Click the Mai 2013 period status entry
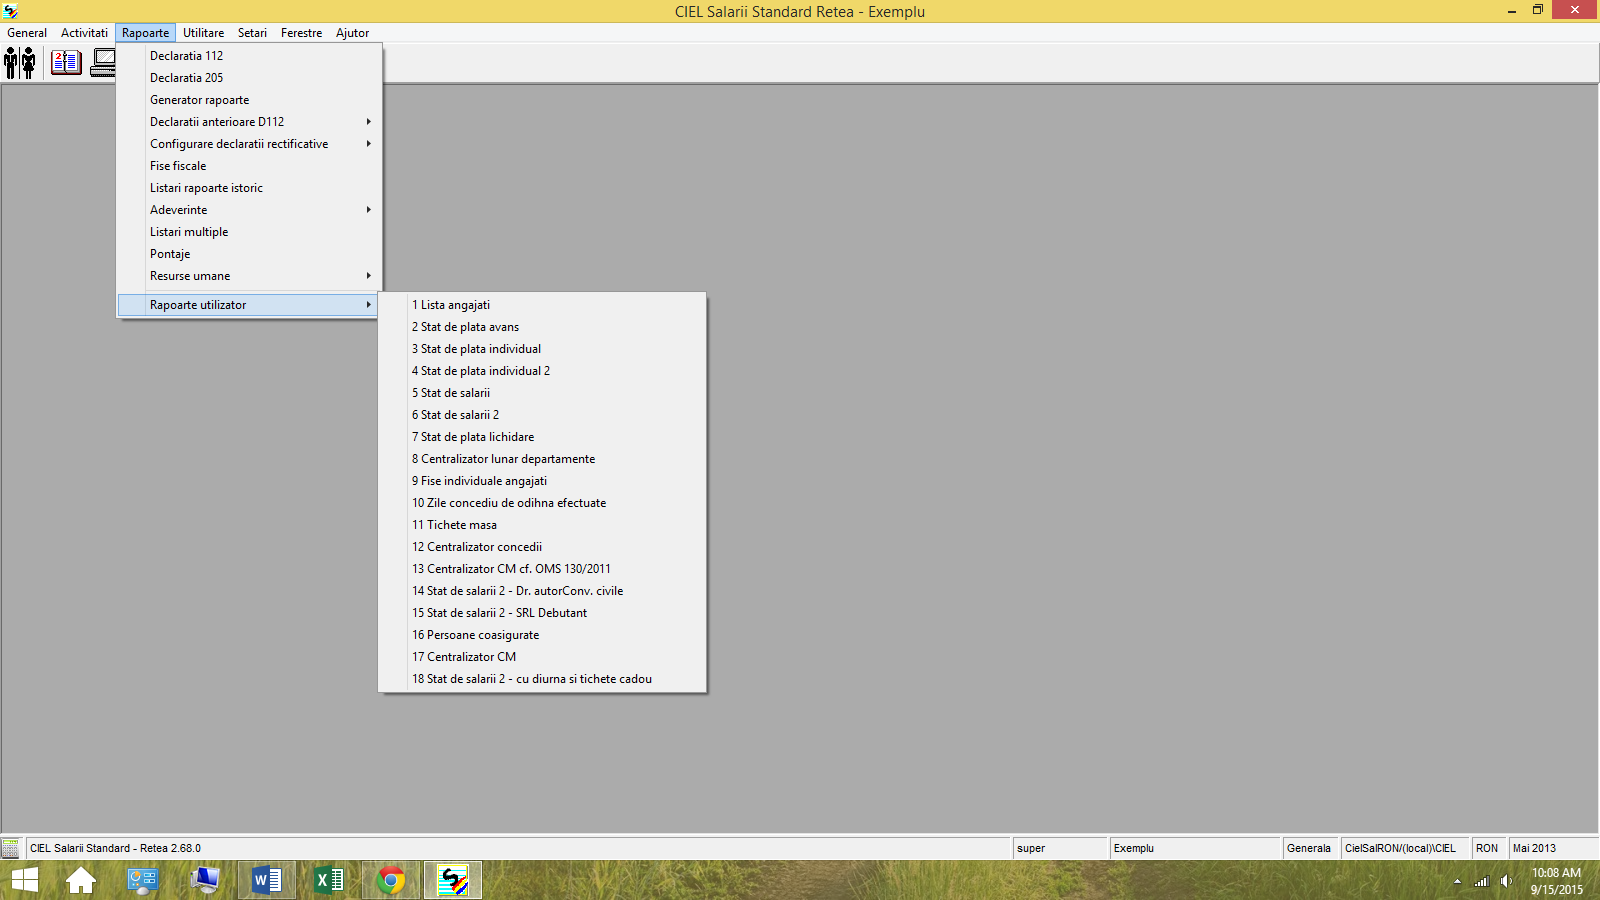Image resolution: width=1600 pixels, height=900 pixels. point(1553,848)
